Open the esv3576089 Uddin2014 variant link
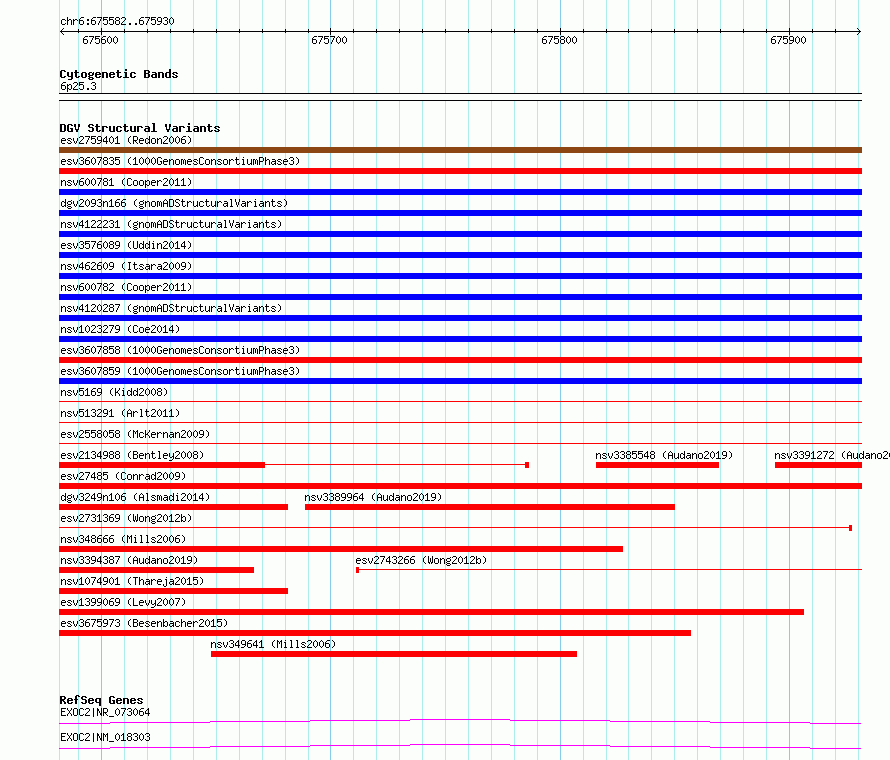The height and width of the screenshot is (760, 890). coord(126,245)
